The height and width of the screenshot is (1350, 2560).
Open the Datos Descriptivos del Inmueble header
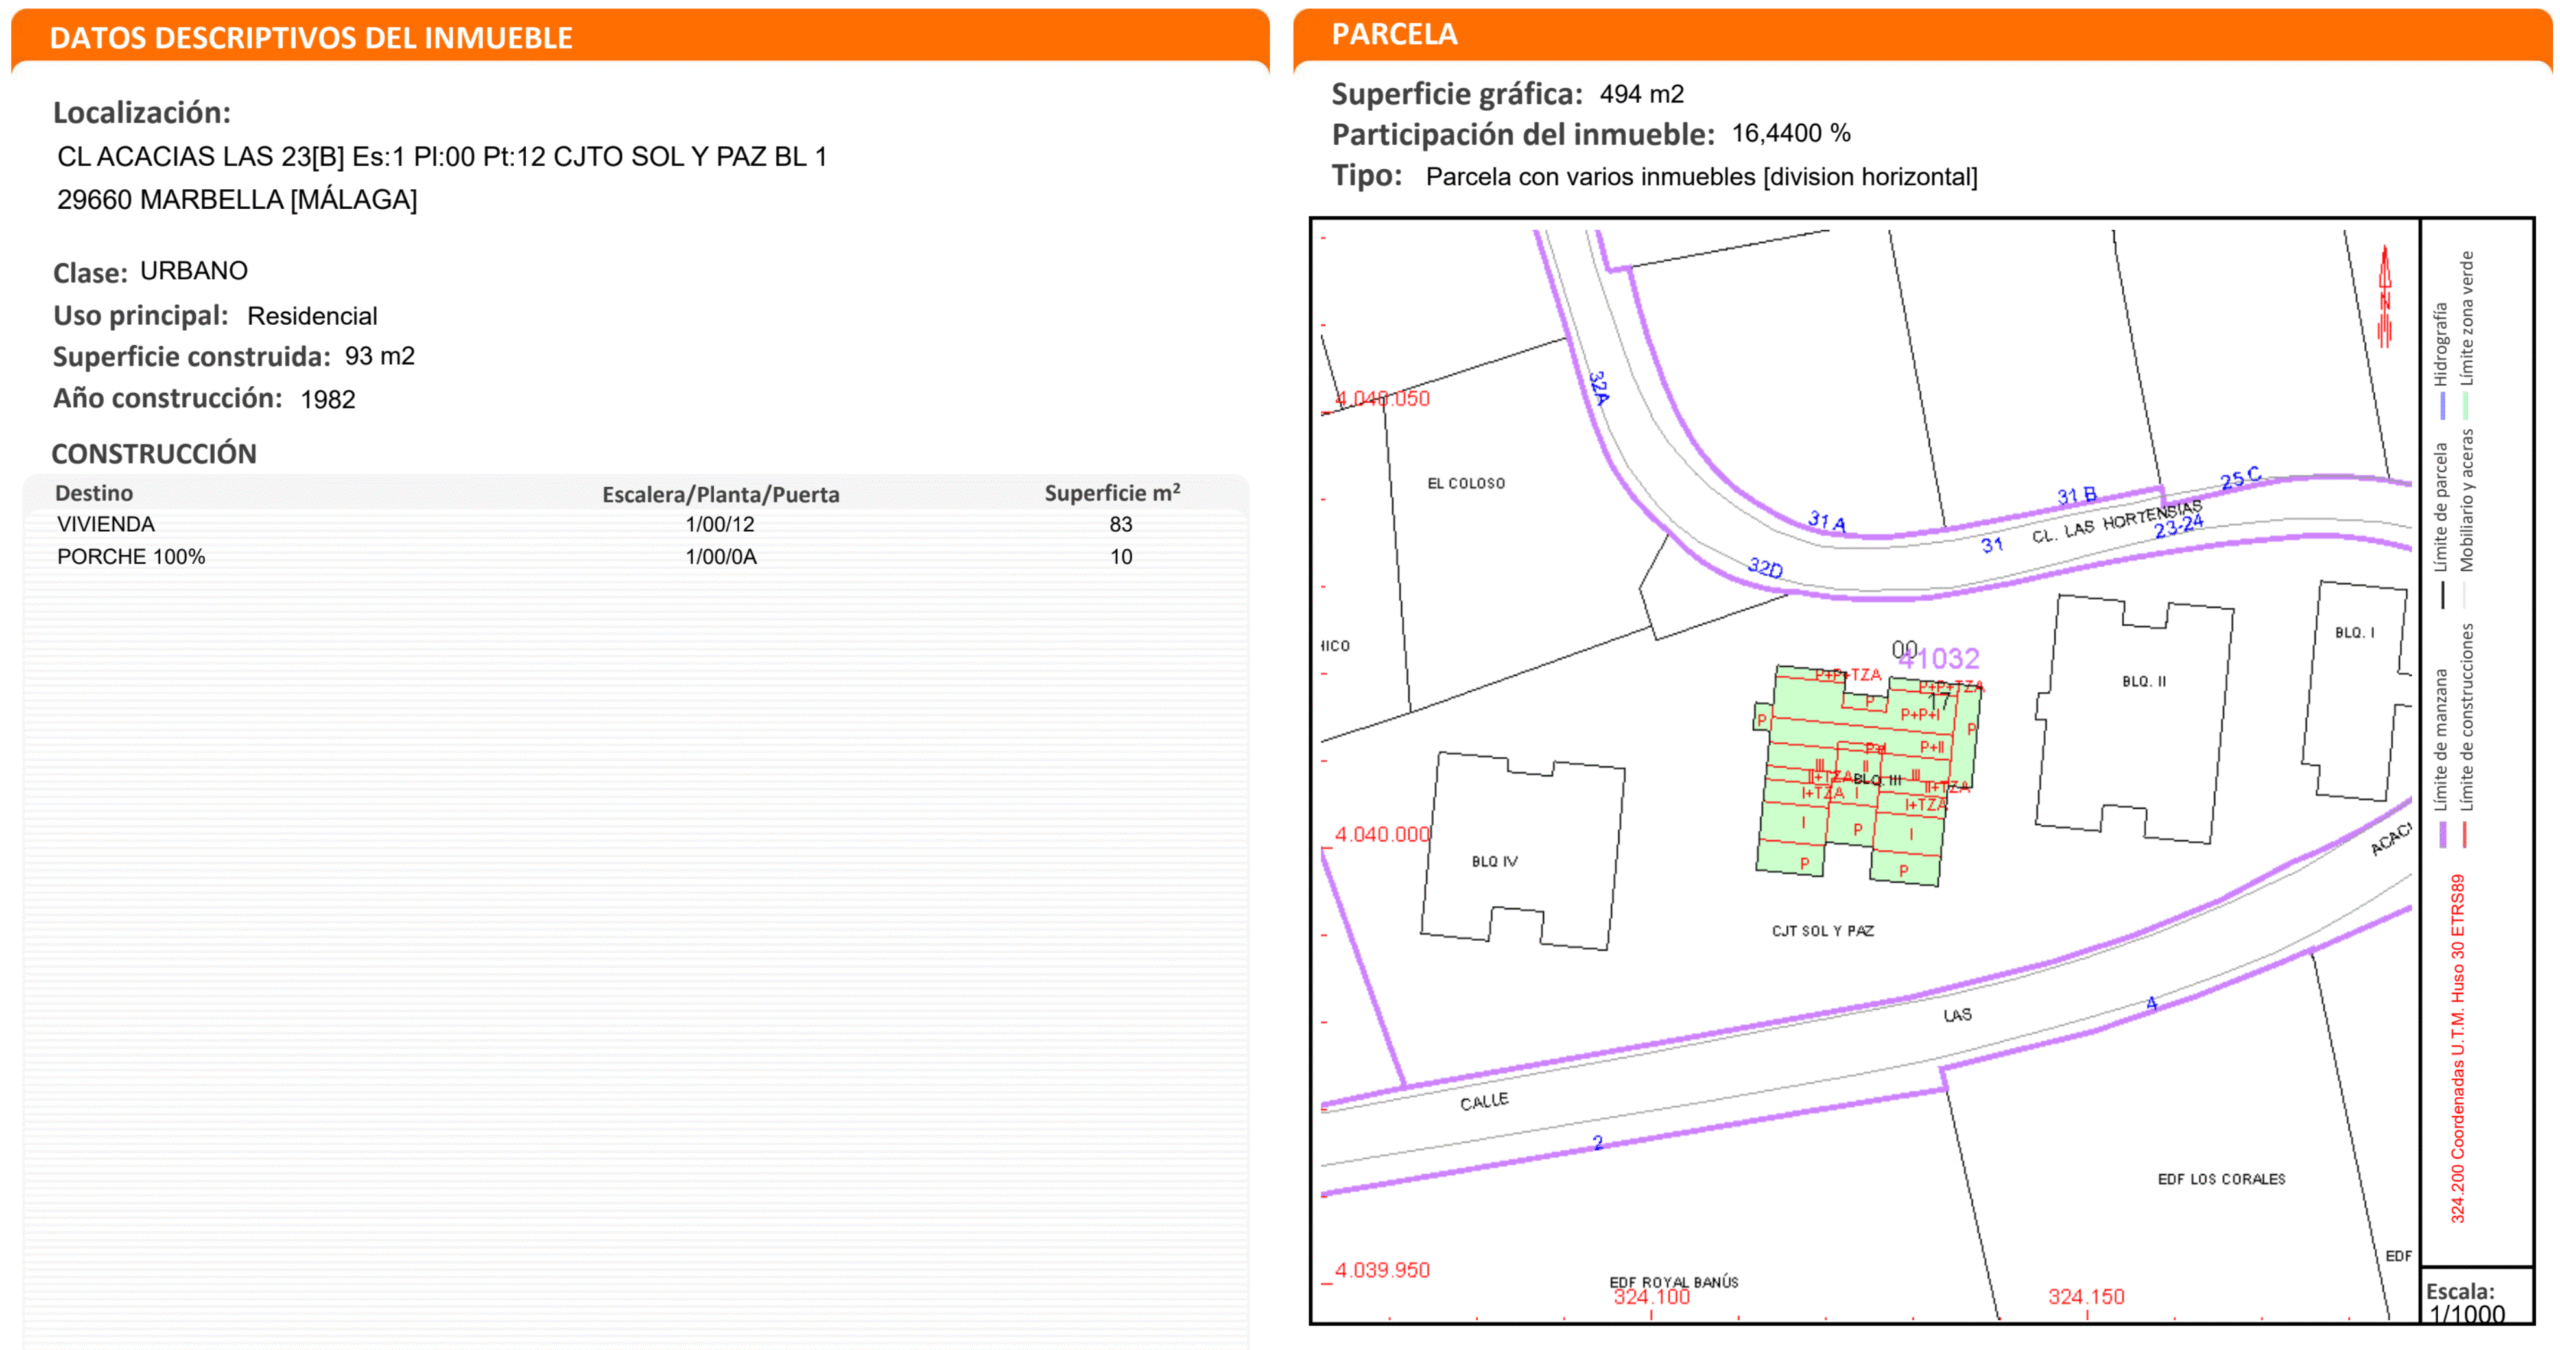(311, 38)
